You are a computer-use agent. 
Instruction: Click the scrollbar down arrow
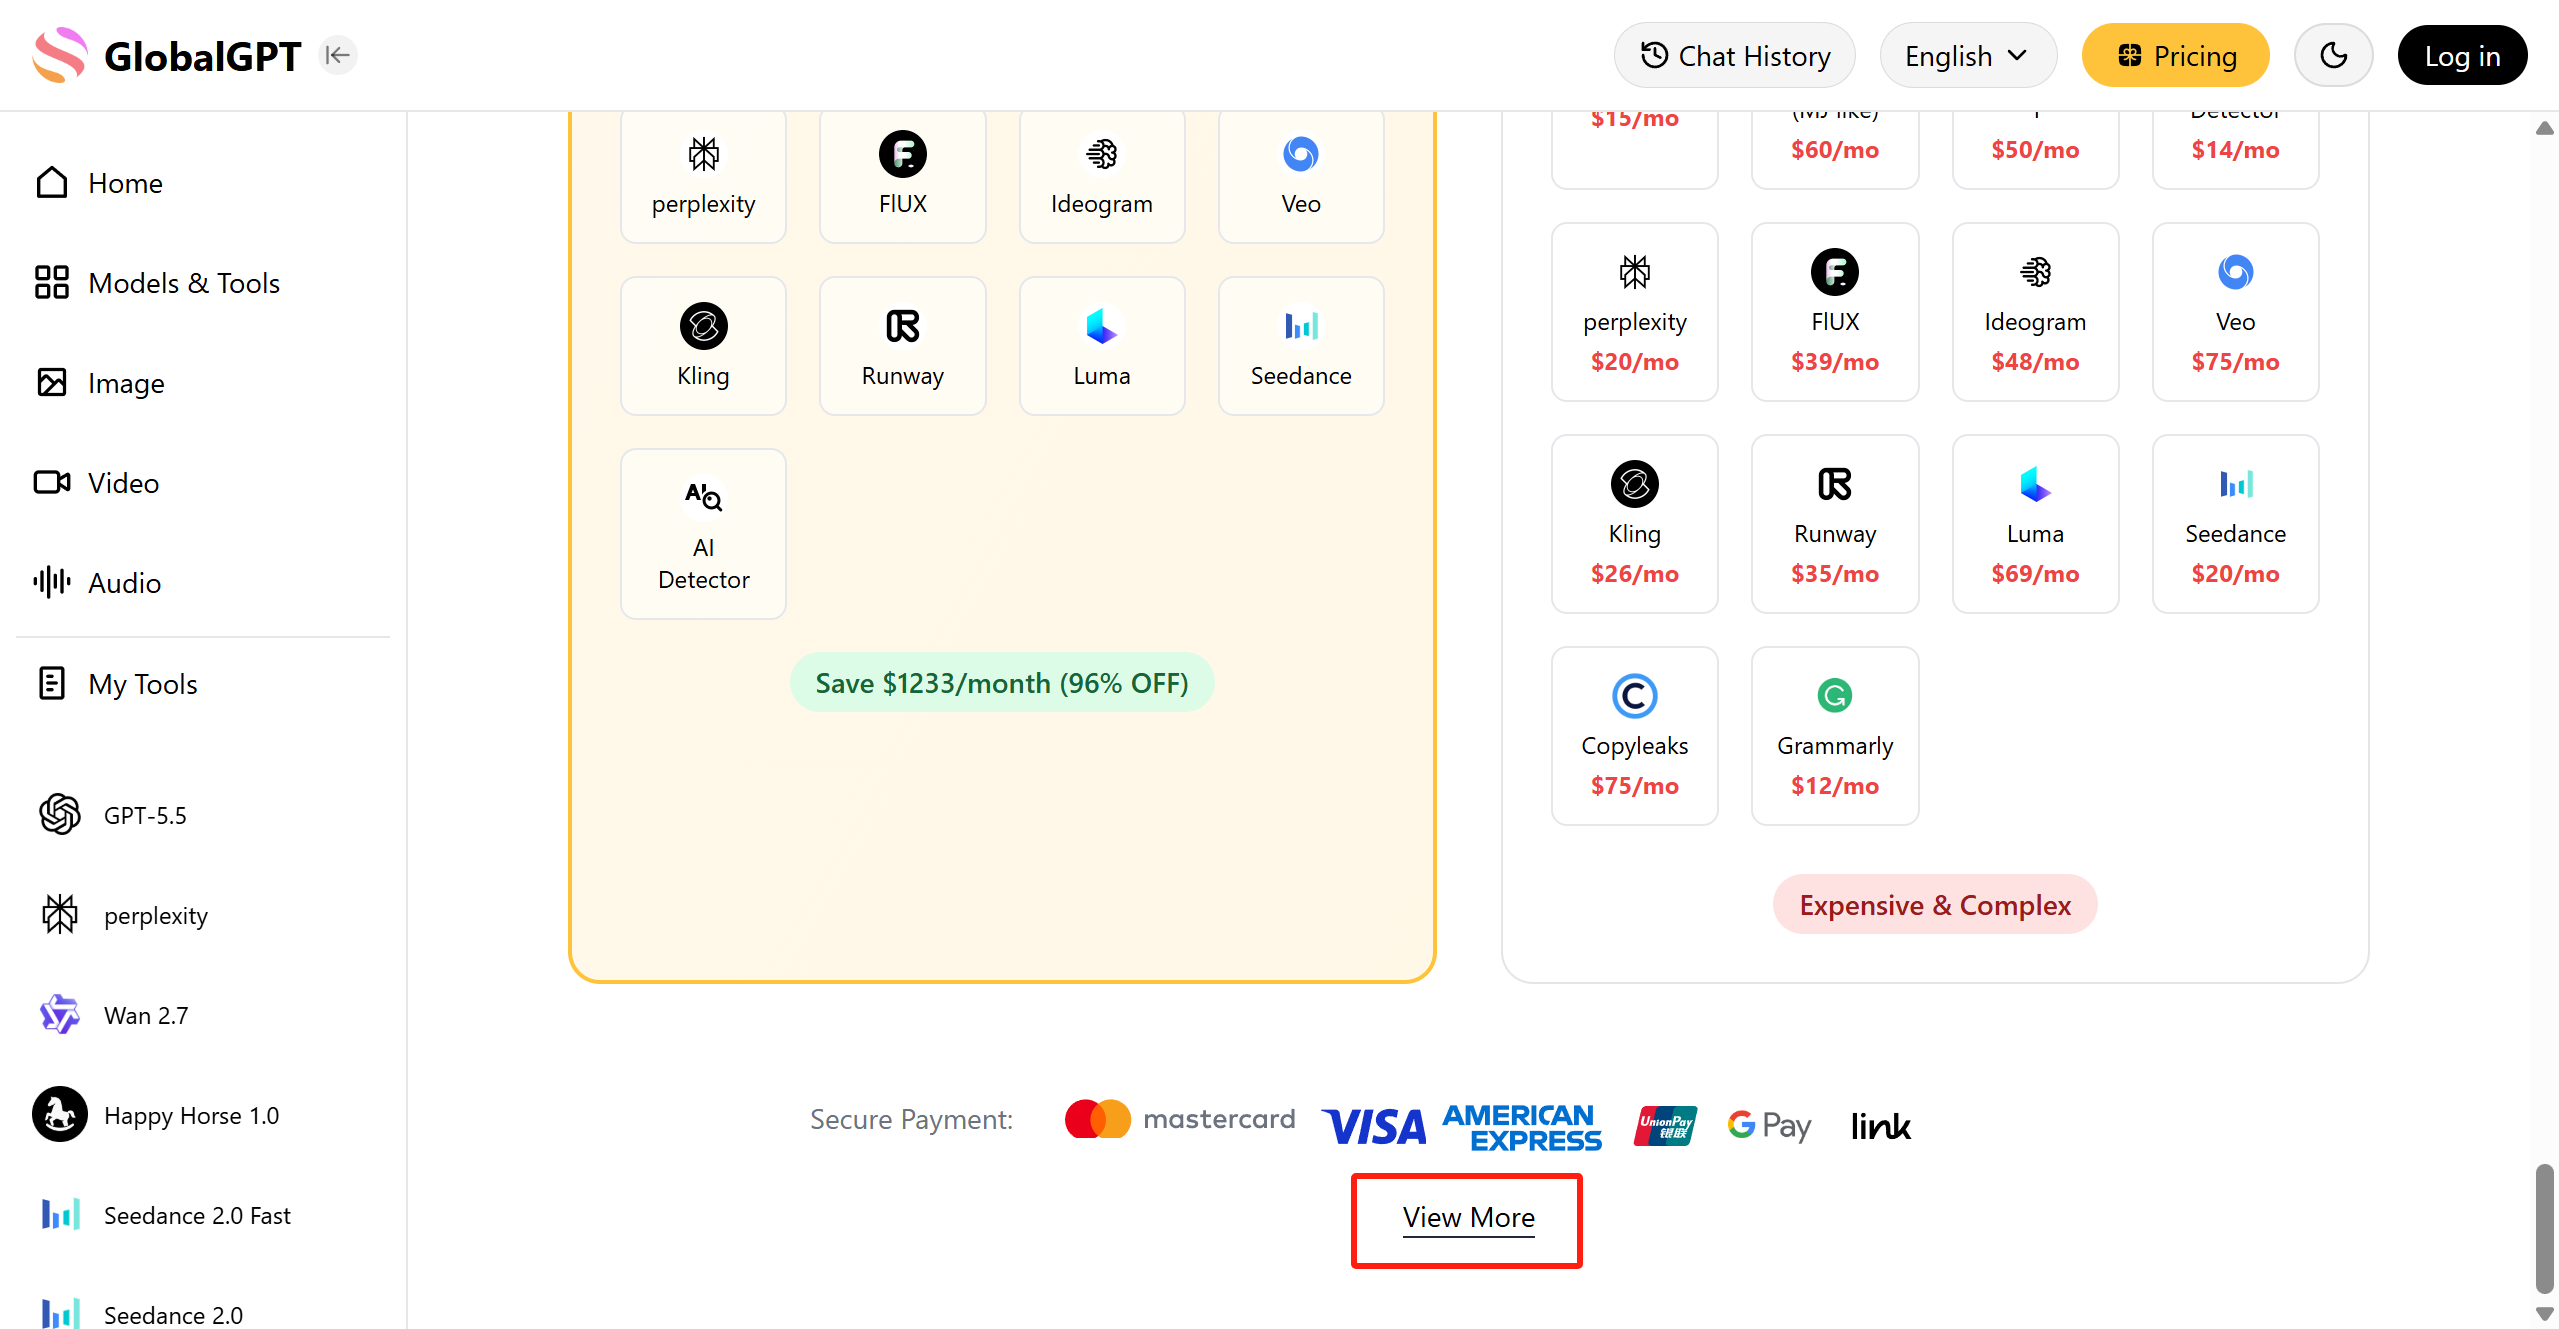[x=2545, y=1314]
